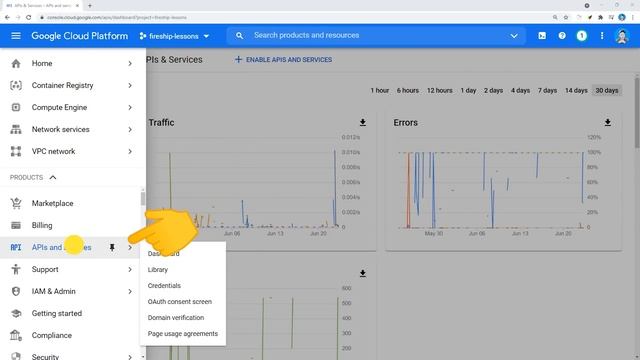Expand the search bar dropdown arrow
This screenshot has height=360, width=640.
pyautogui.click(x=514, y=36)
